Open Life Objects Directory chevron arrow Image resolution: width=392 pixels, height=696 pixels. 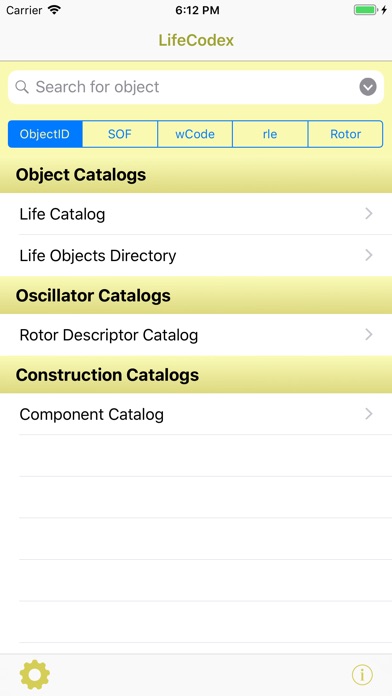pos(368,255)
